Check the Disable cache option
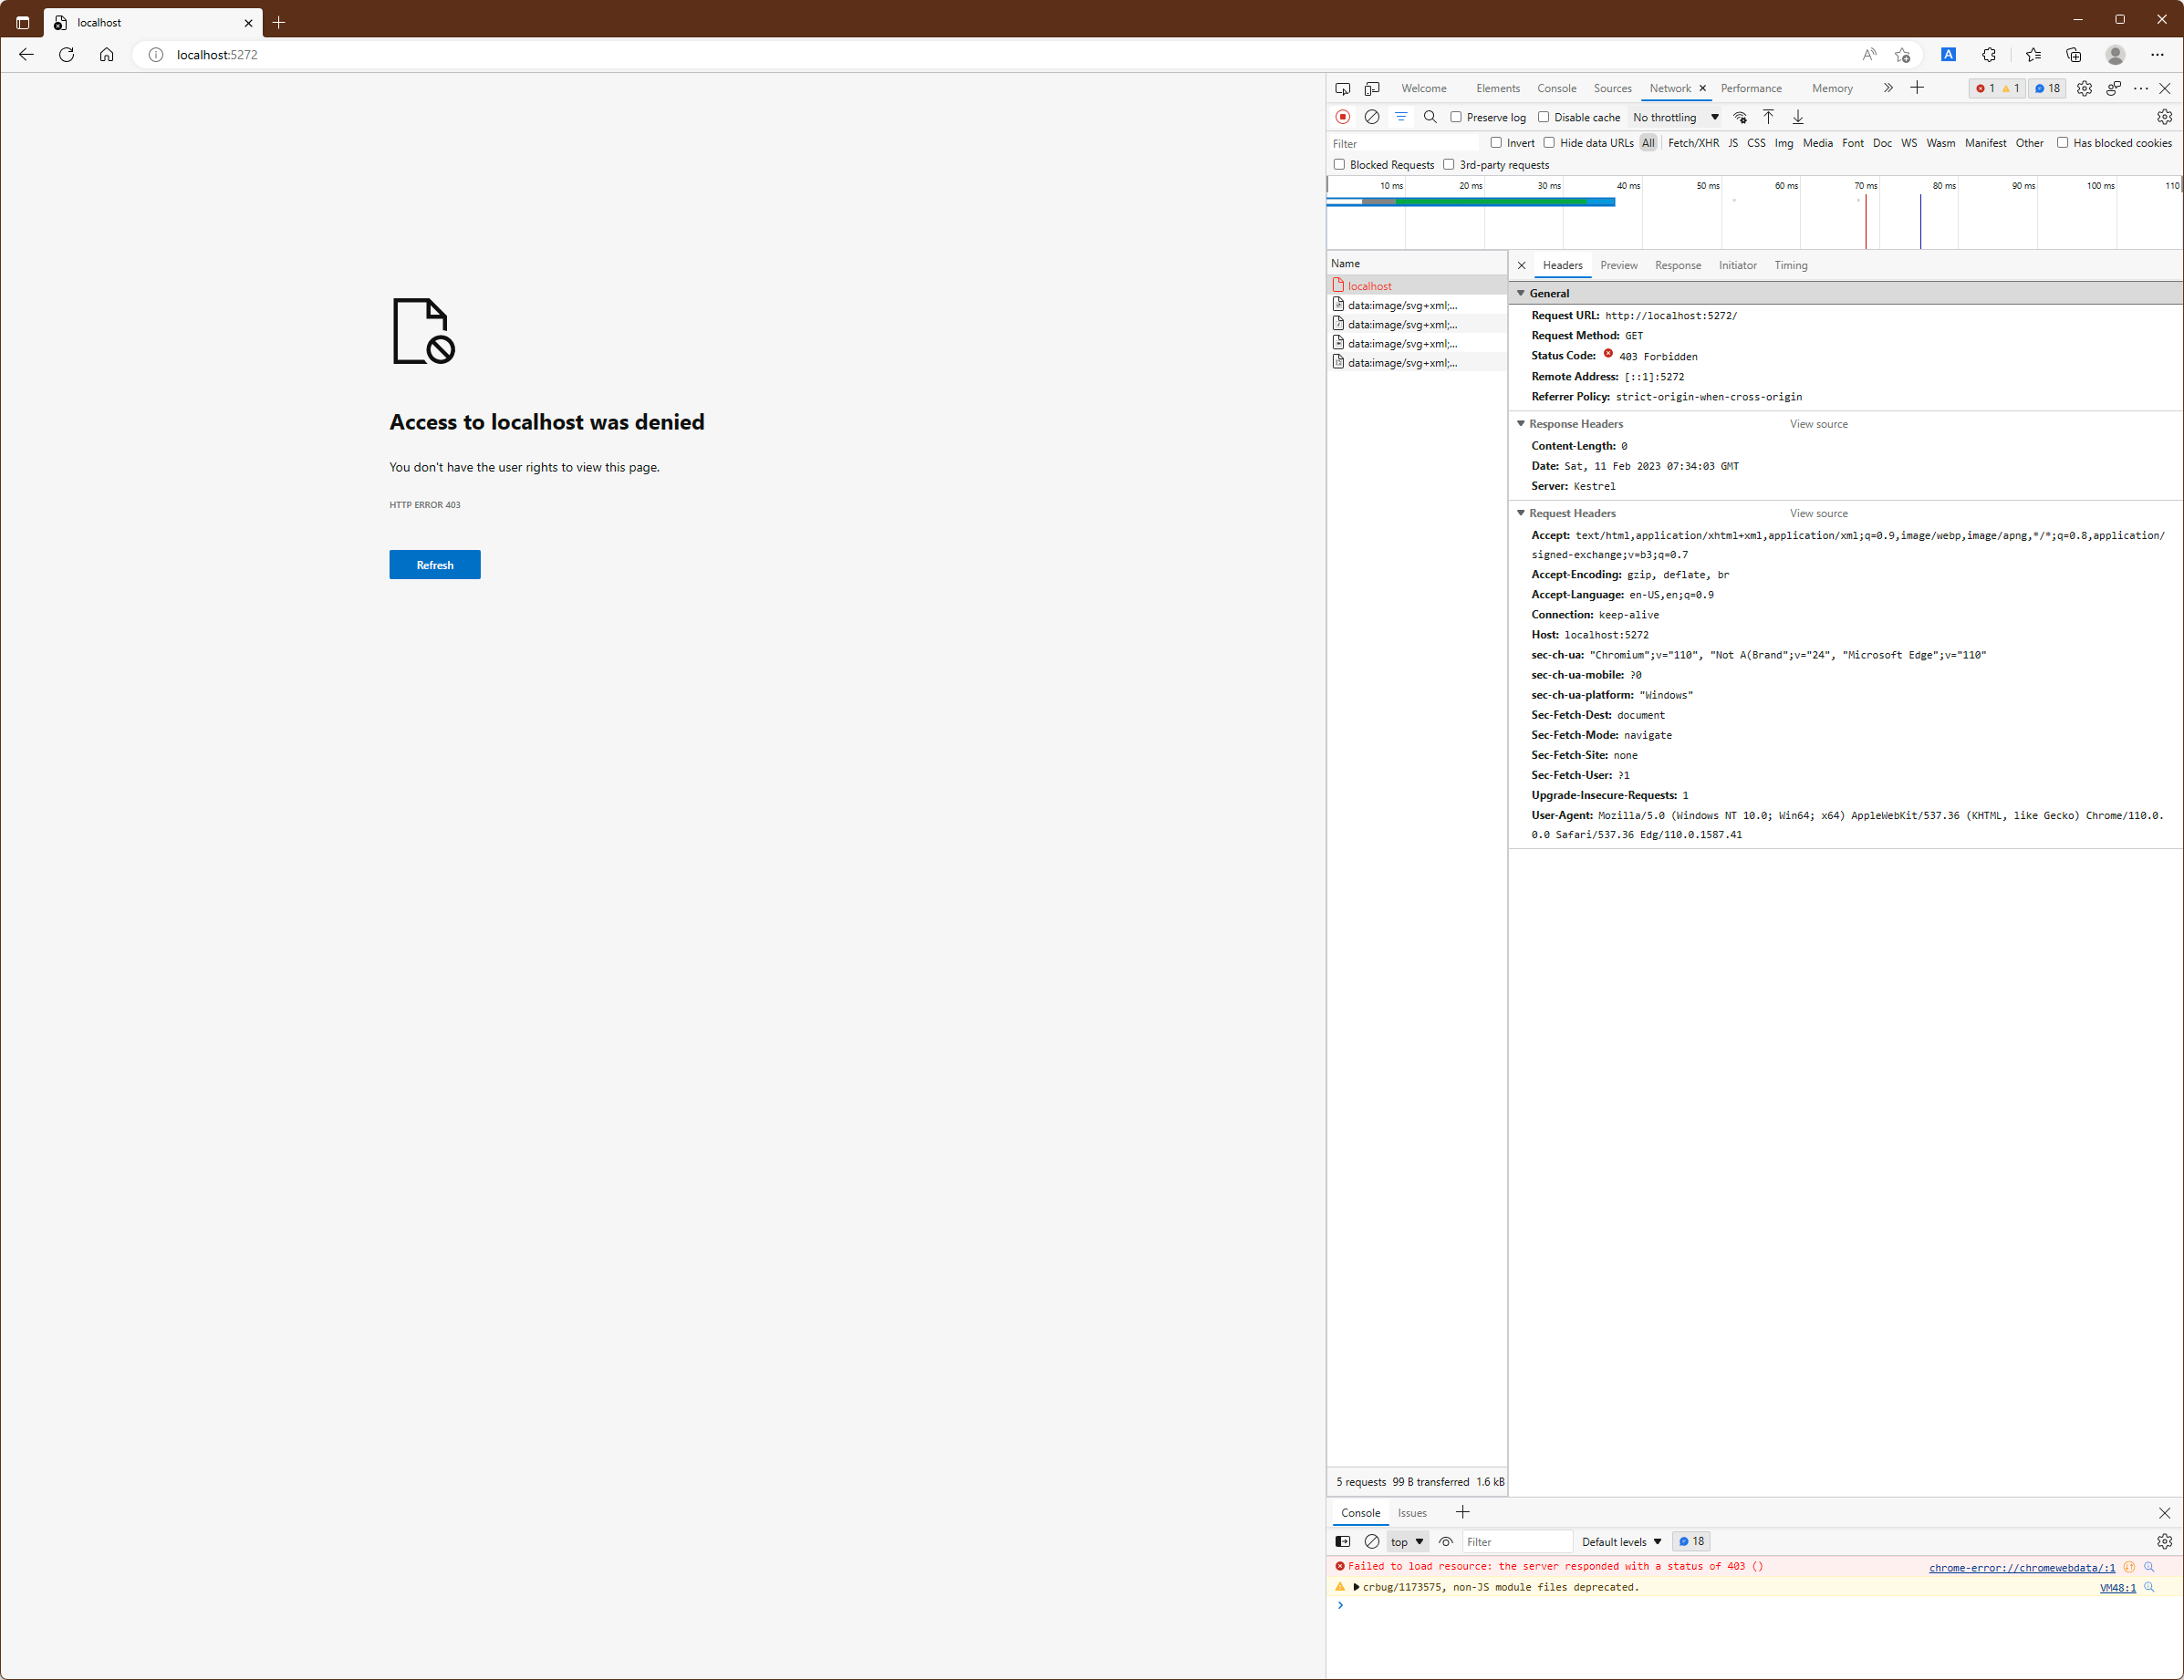This screenshot has height=1680, width=2184. click(x=1544, y=117)
